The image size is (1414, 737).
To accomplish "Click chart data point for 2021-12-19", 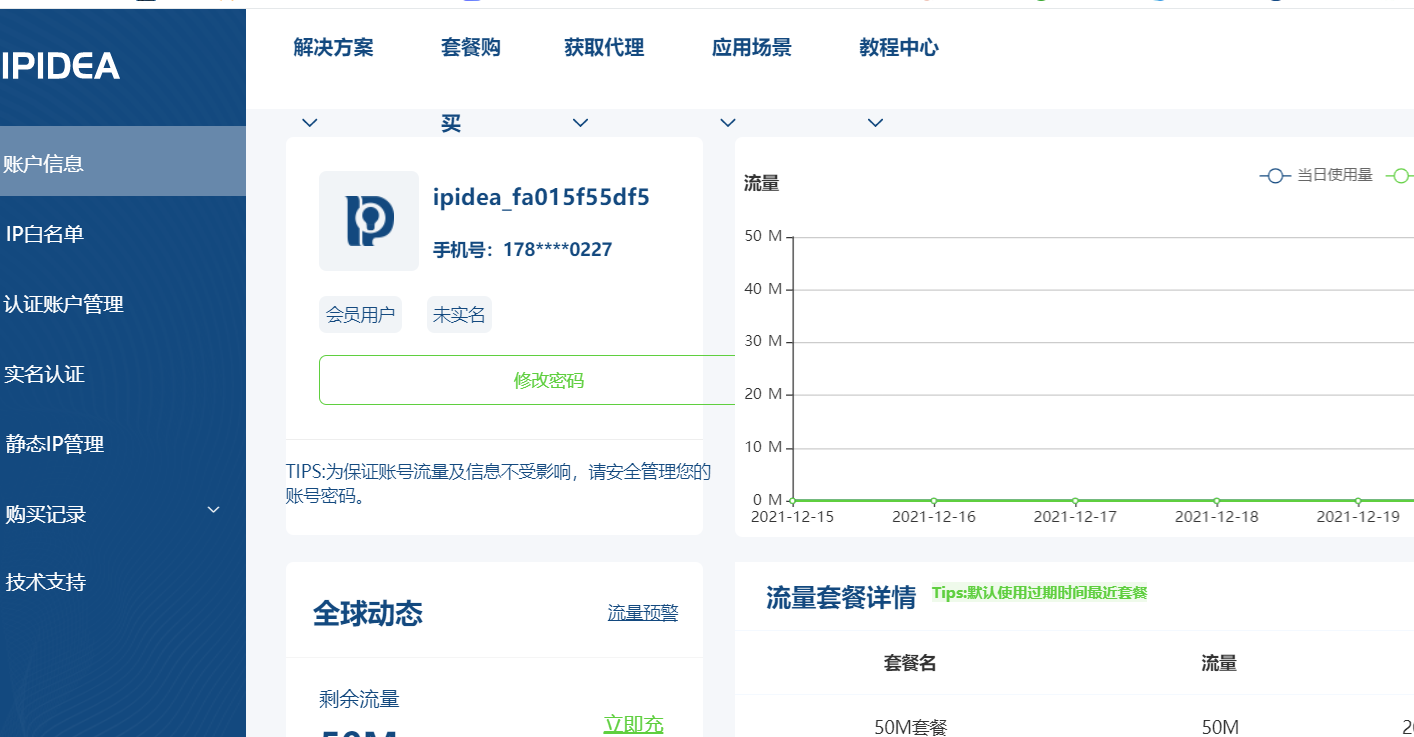I will 1358,500.
